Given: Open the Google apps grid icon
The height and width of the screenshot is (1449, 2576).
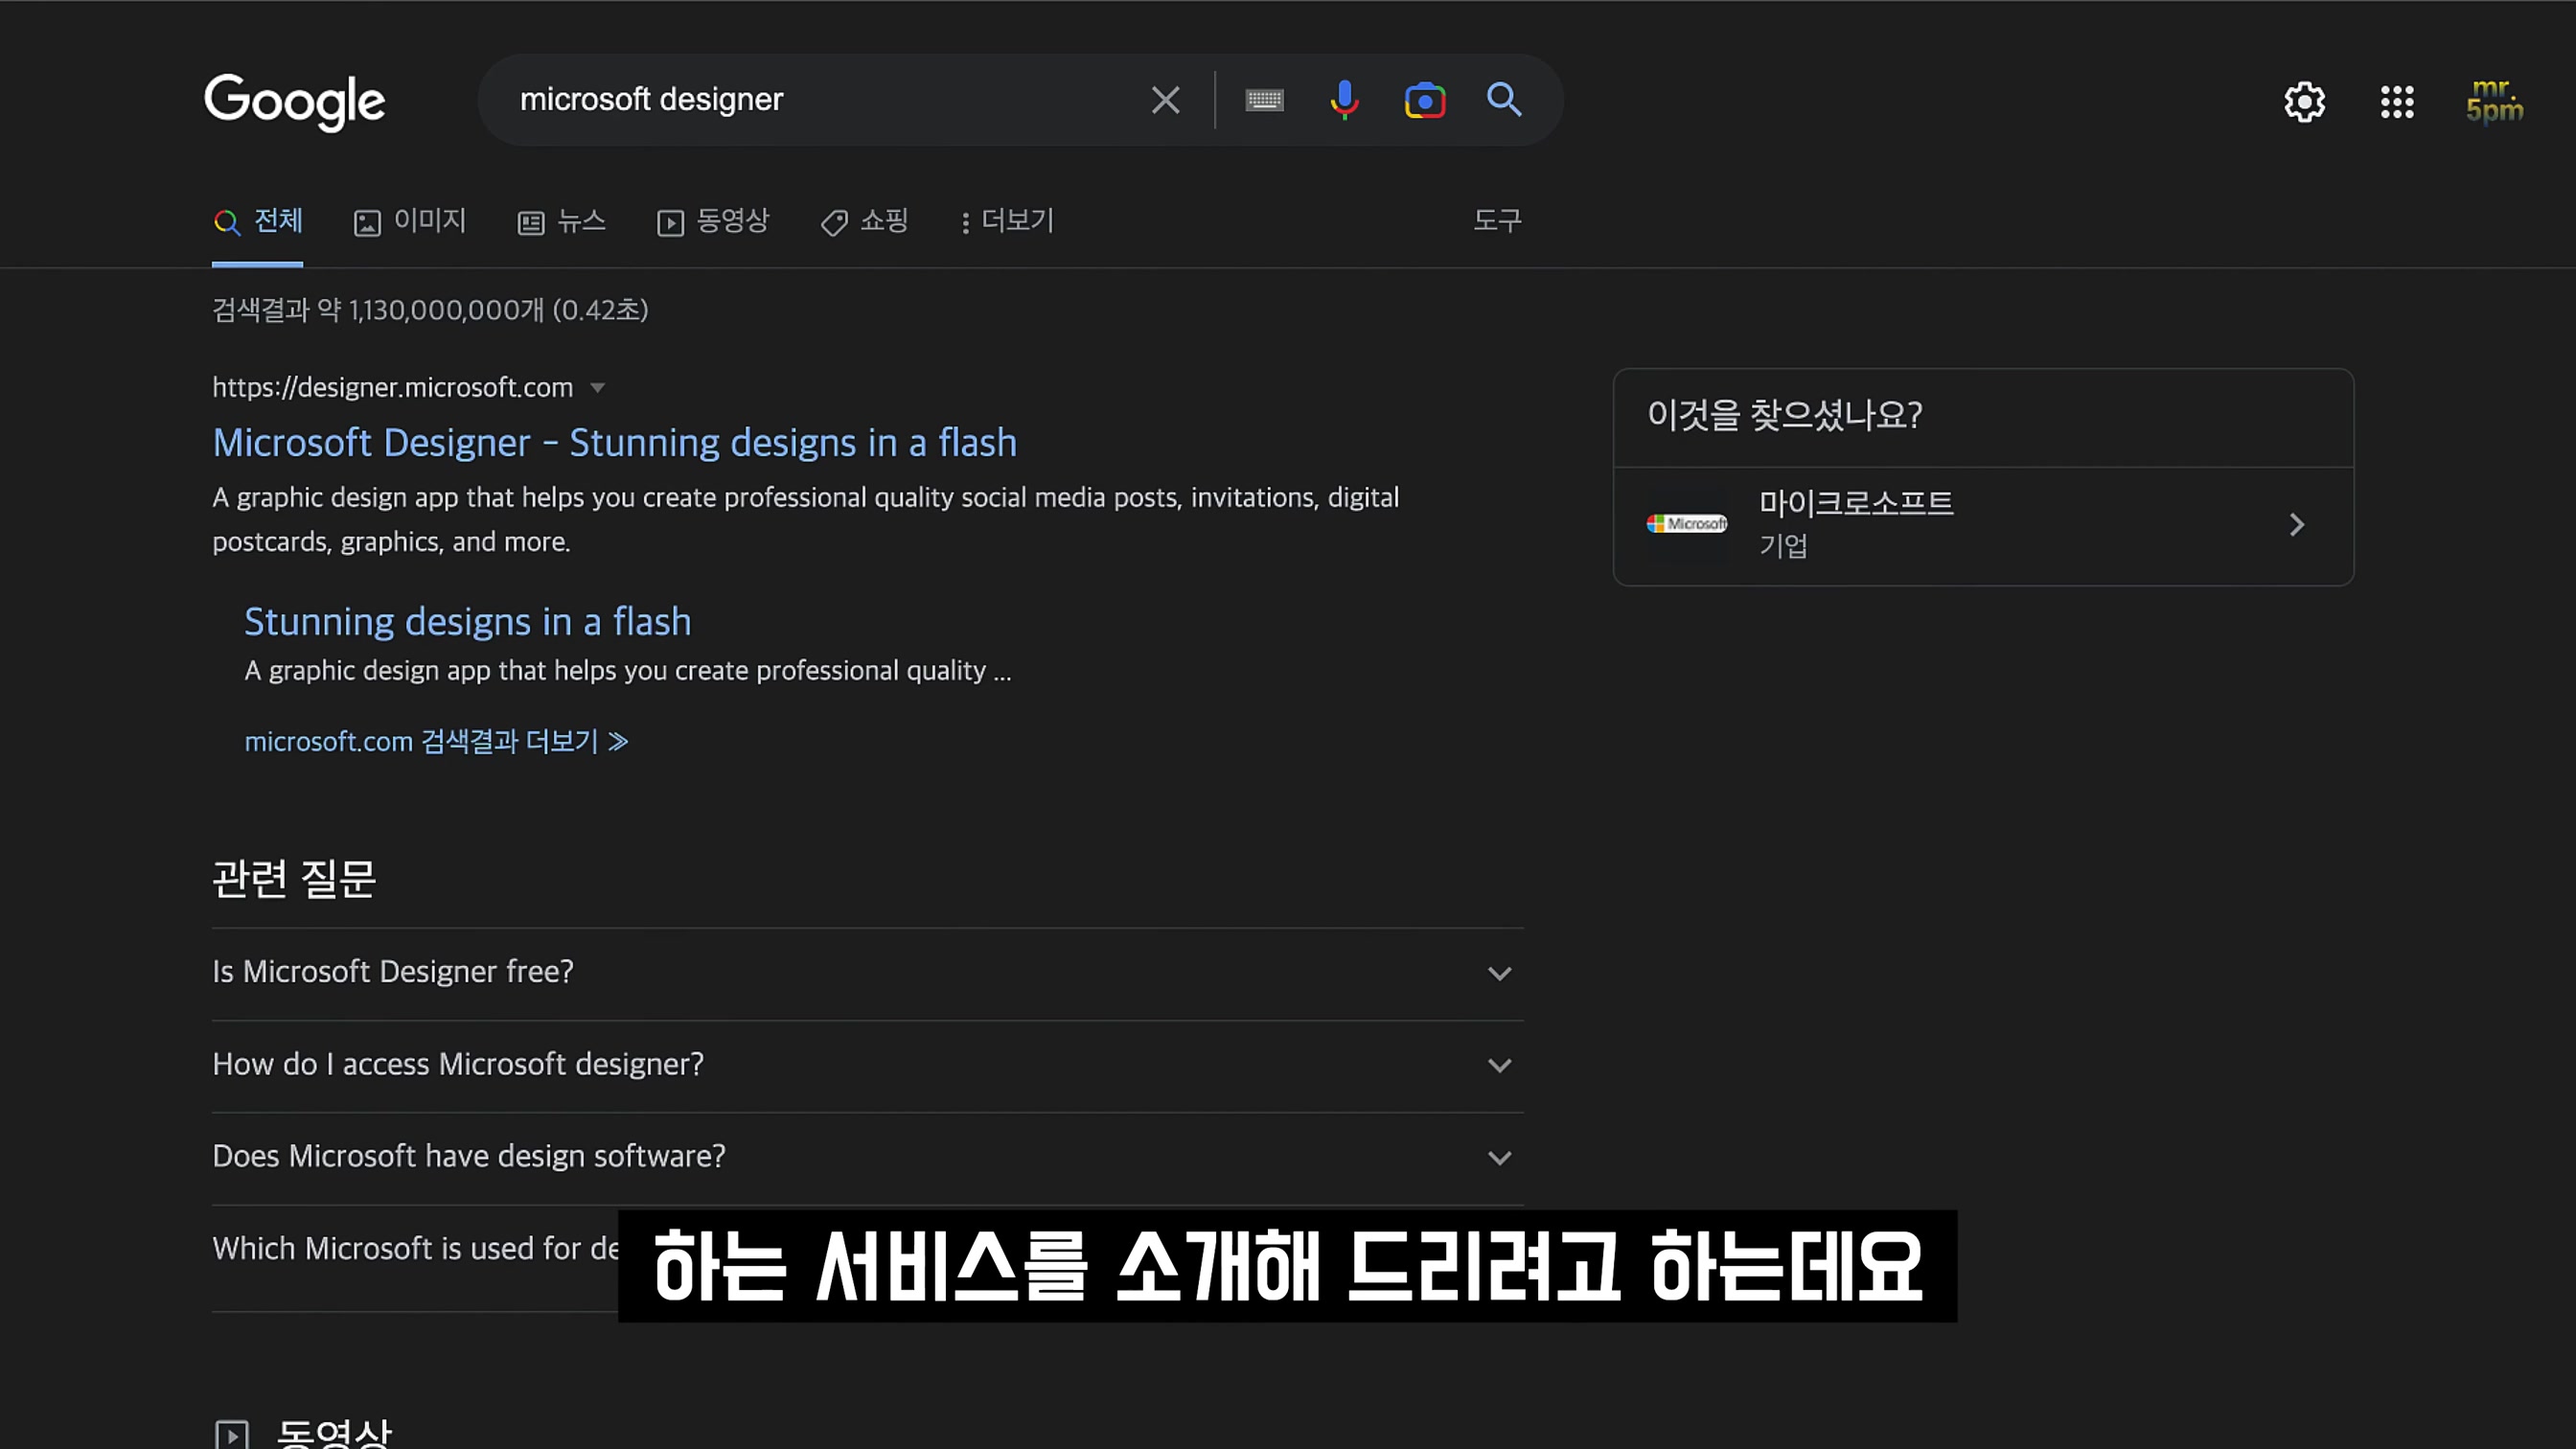Looking at the screenshot, I should [x=2397, y=101].
